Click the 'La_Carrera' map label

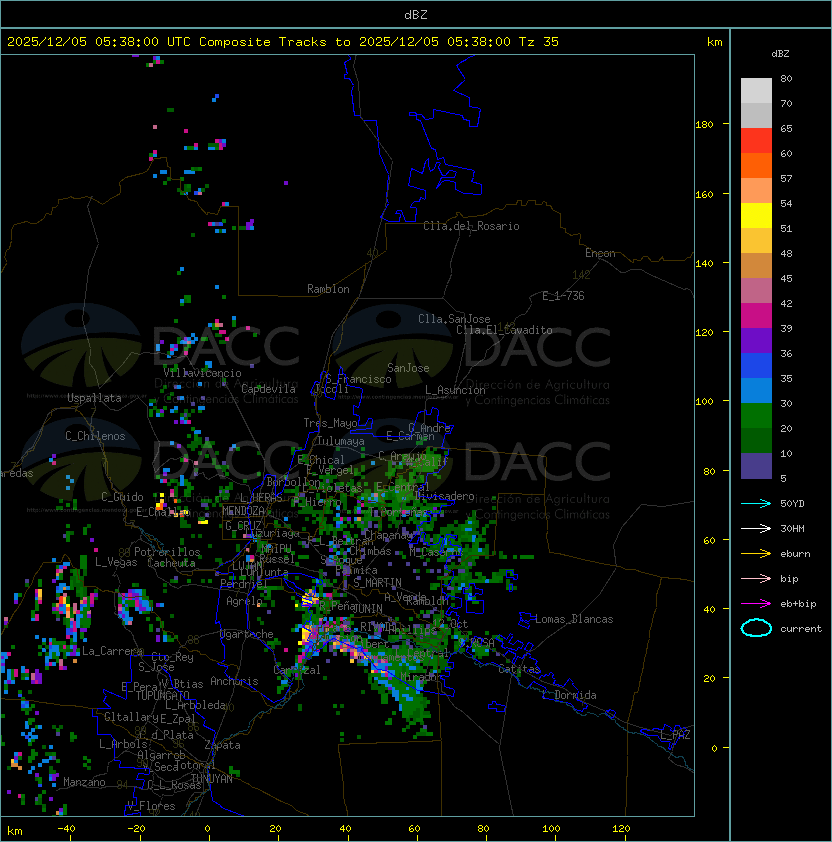[112, 651]
